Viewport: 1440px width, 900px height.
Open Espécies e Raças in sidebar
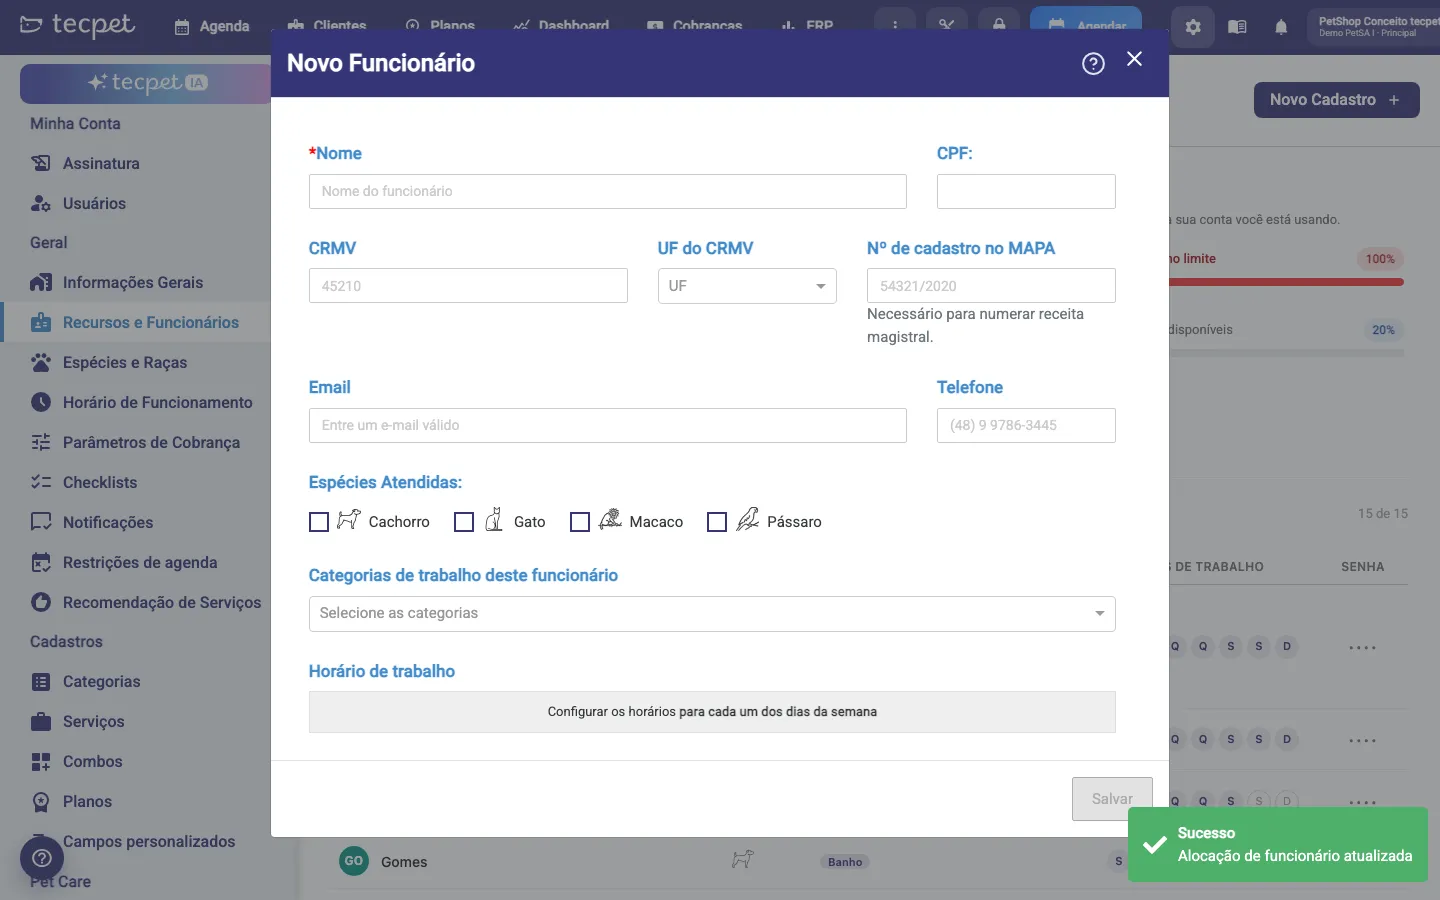pyautogui.click(x=124, y=362)
